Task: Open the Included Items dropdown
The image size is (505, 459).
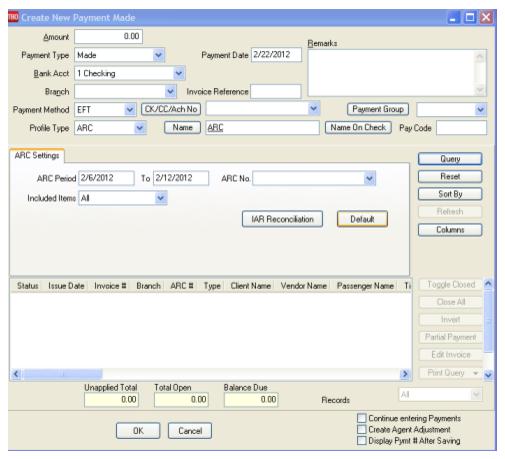Action: pyautogui.click(x=161, y=198)
